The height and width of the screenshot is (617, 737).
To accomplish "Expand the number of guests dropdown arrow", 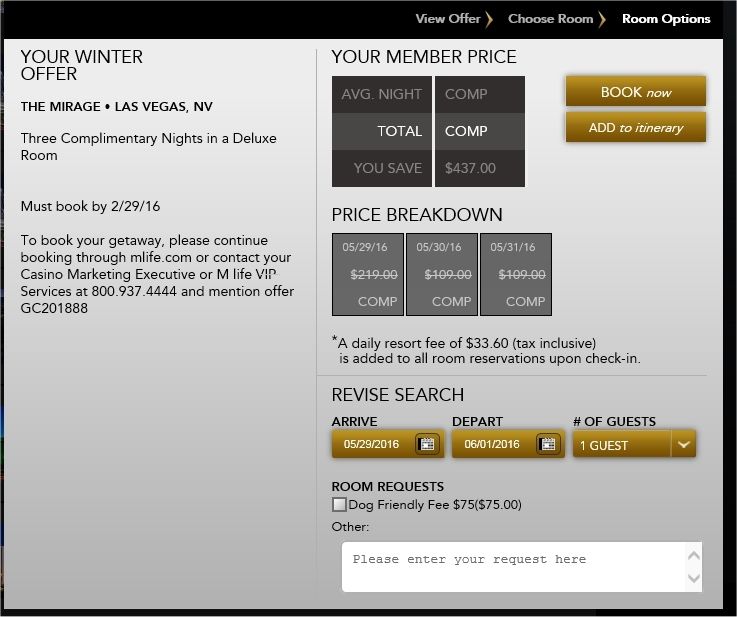I will (683, 444).
